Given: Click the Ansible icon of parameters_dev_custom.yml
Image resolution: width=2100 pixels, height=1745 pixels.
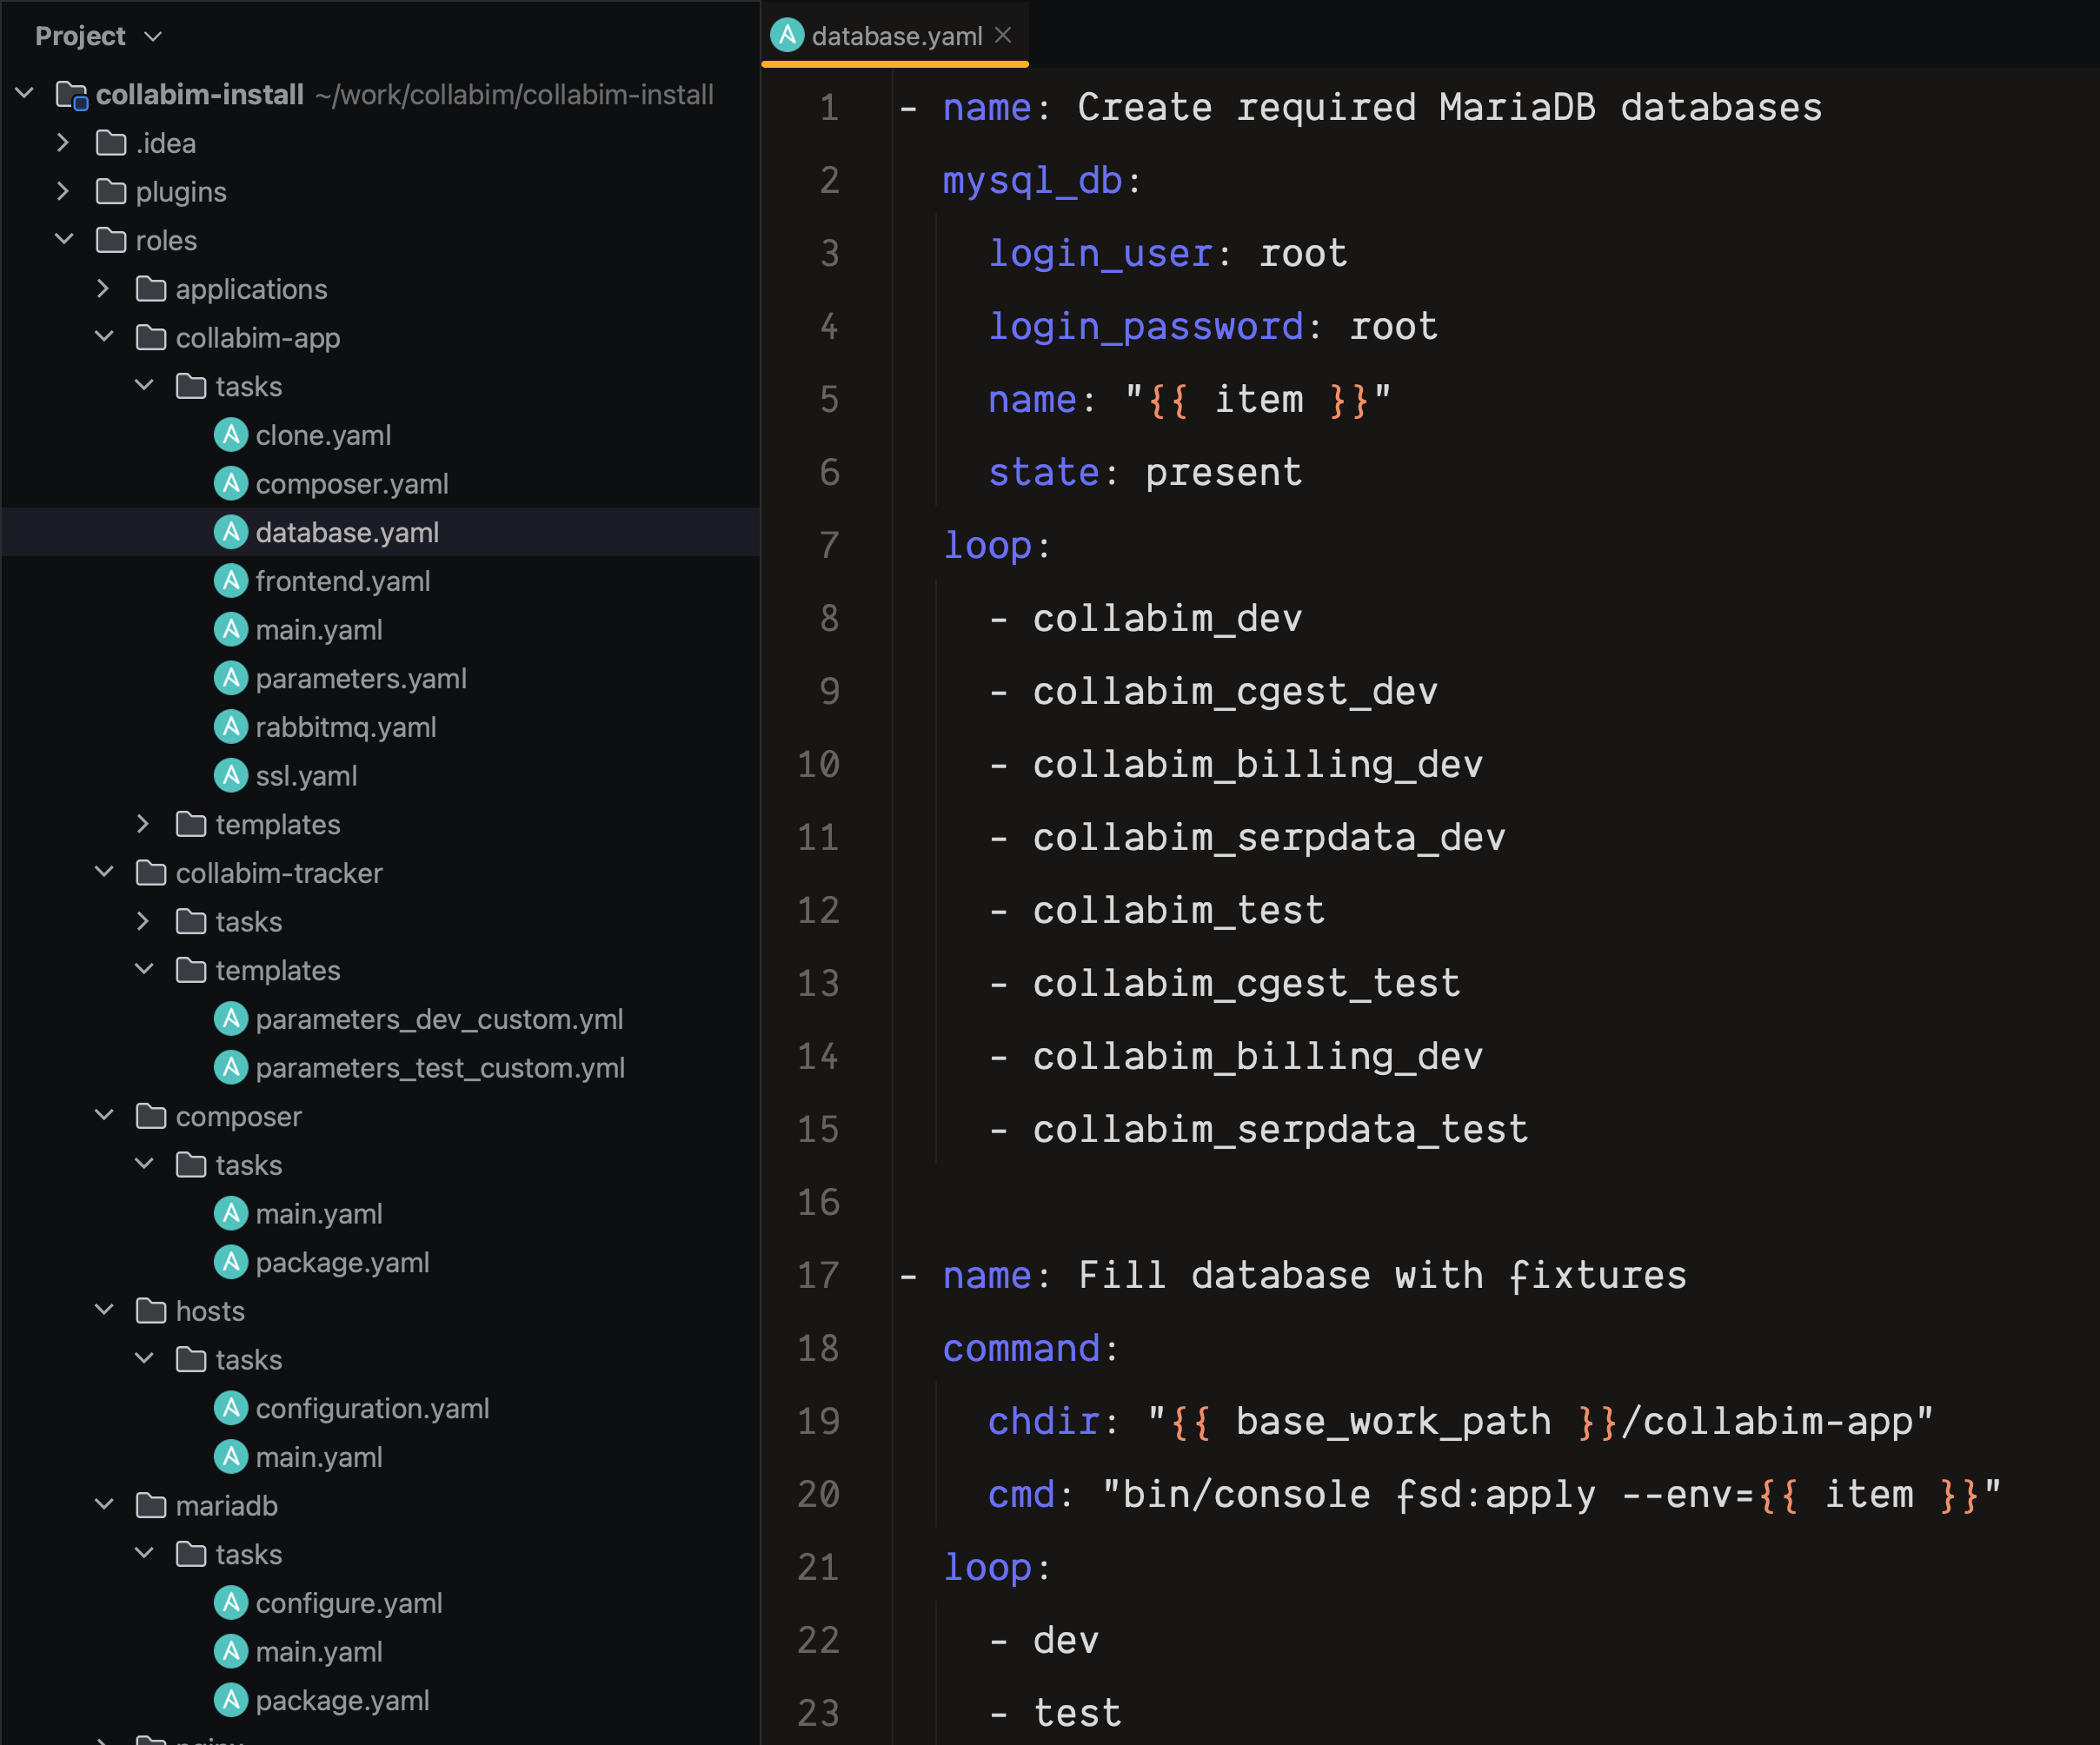Looking at the screenshot, I should click(231, 1019).
